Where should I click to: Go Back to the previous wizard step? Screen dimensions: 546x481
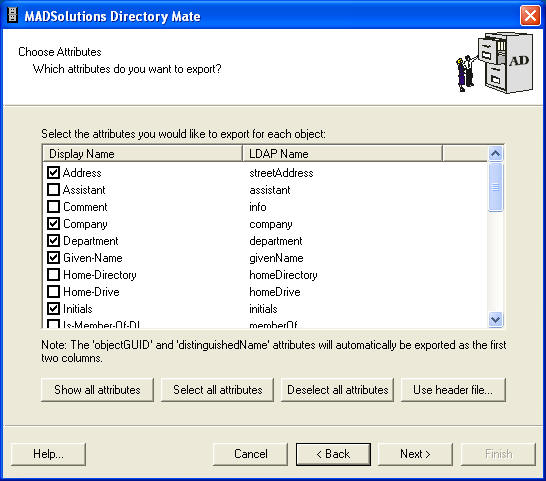pyautogui.click(x=333, y=454)
